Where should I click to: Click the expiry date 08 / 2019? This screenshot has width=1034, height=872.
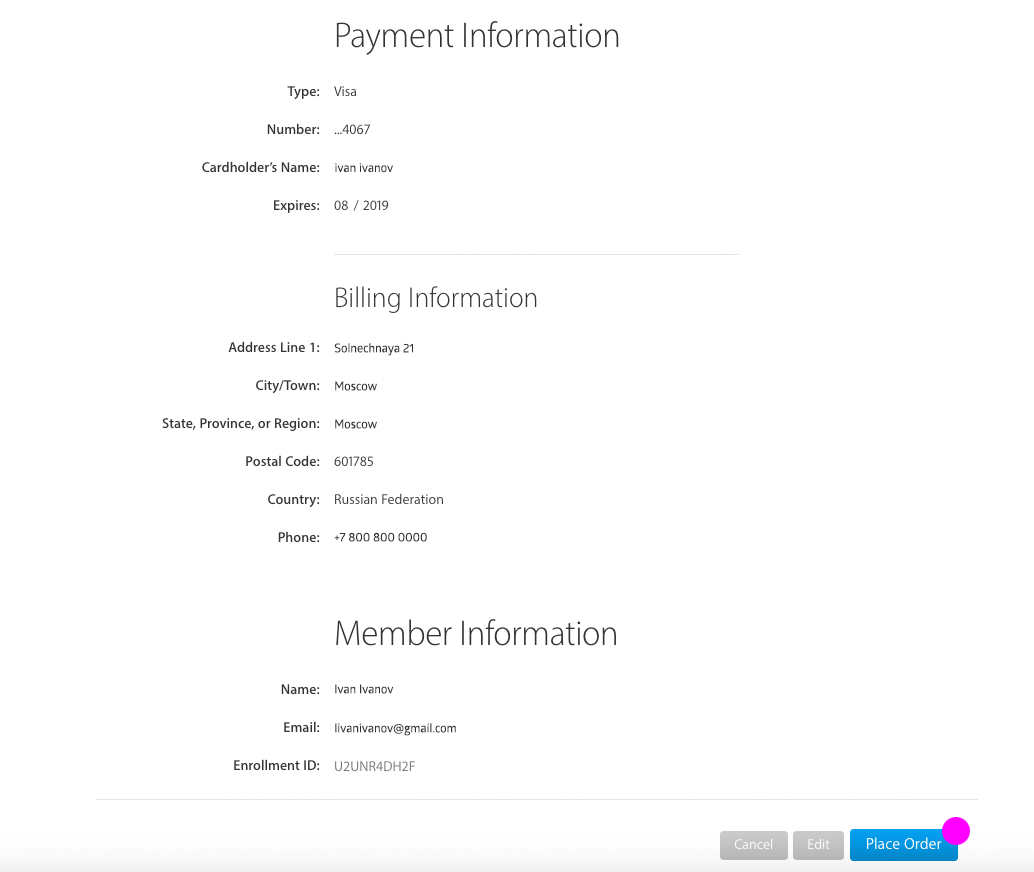tap(361, 206)
